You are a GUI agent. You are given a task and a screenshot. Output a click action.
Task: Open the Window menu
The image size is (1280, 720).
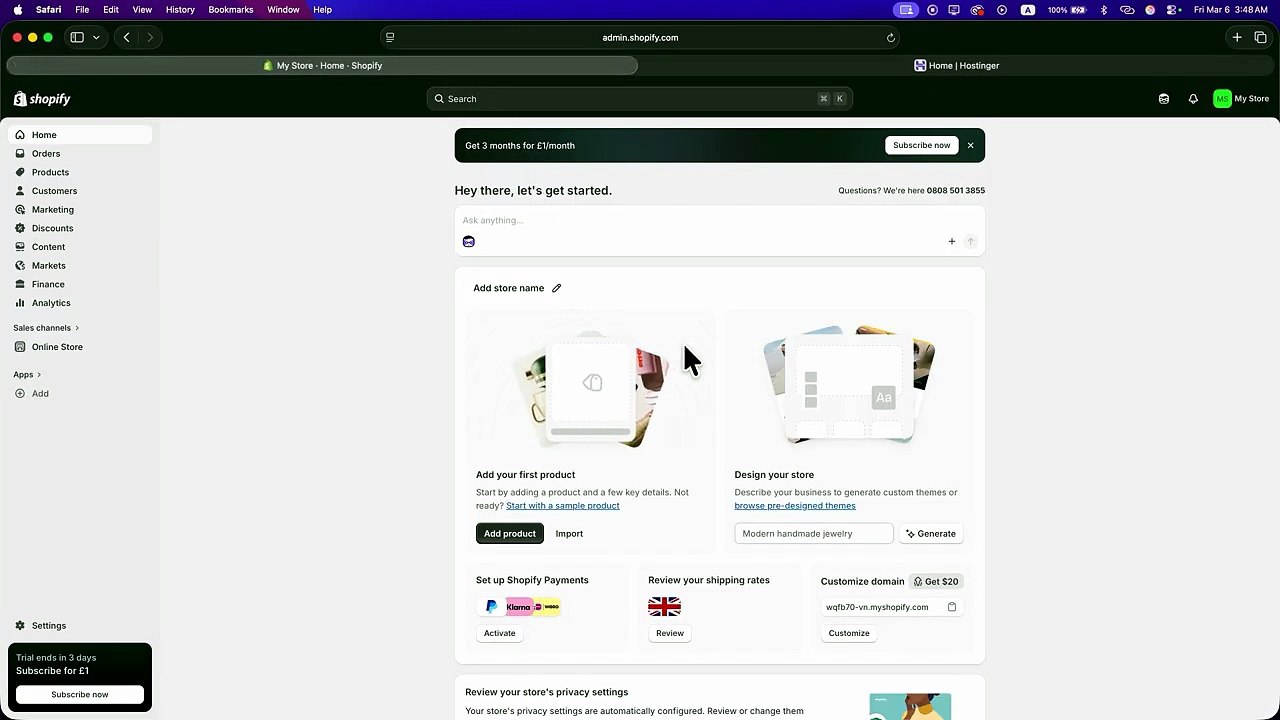[283, 10]
